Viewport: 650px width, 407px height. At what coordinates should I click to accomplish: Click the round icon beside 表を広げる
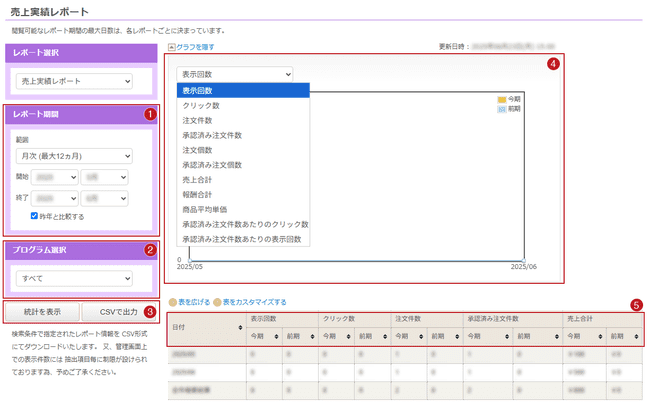coord(173,303)
